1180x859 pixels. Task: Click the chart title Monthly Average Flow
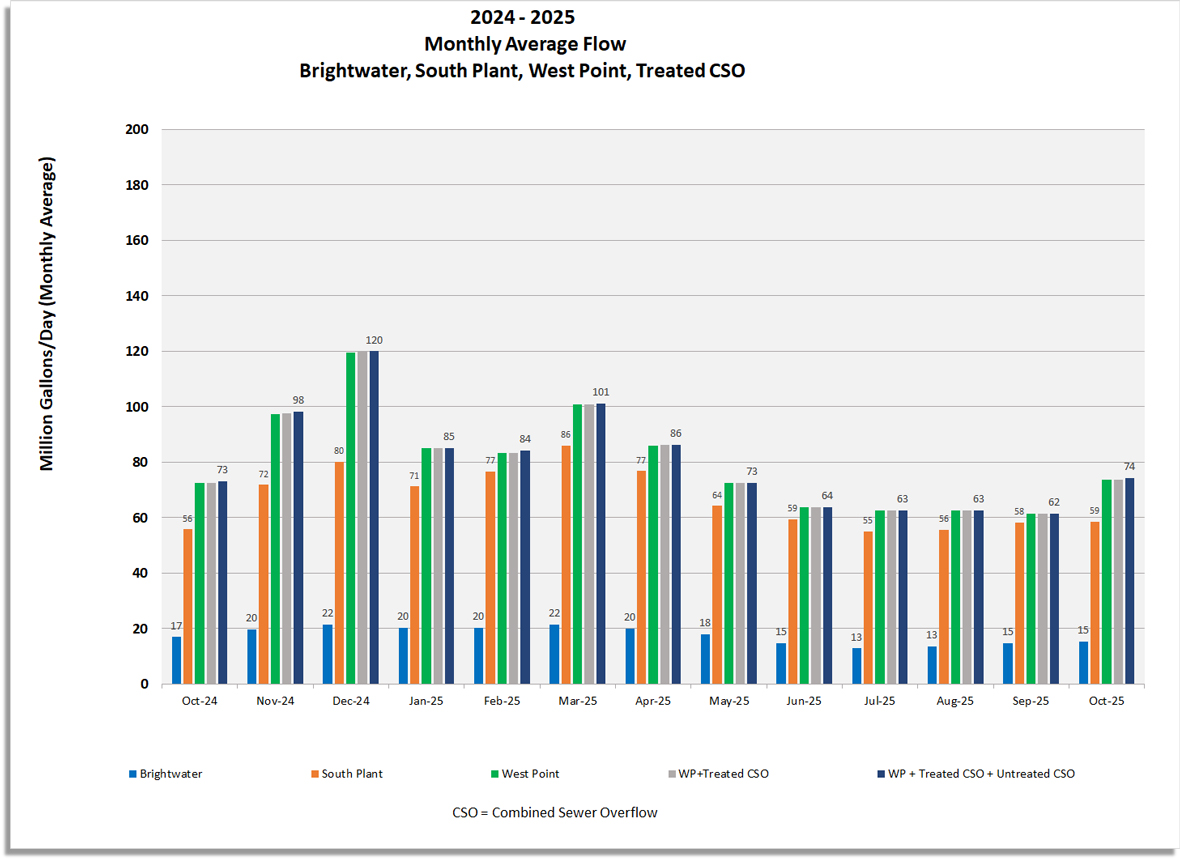(526, 43)
